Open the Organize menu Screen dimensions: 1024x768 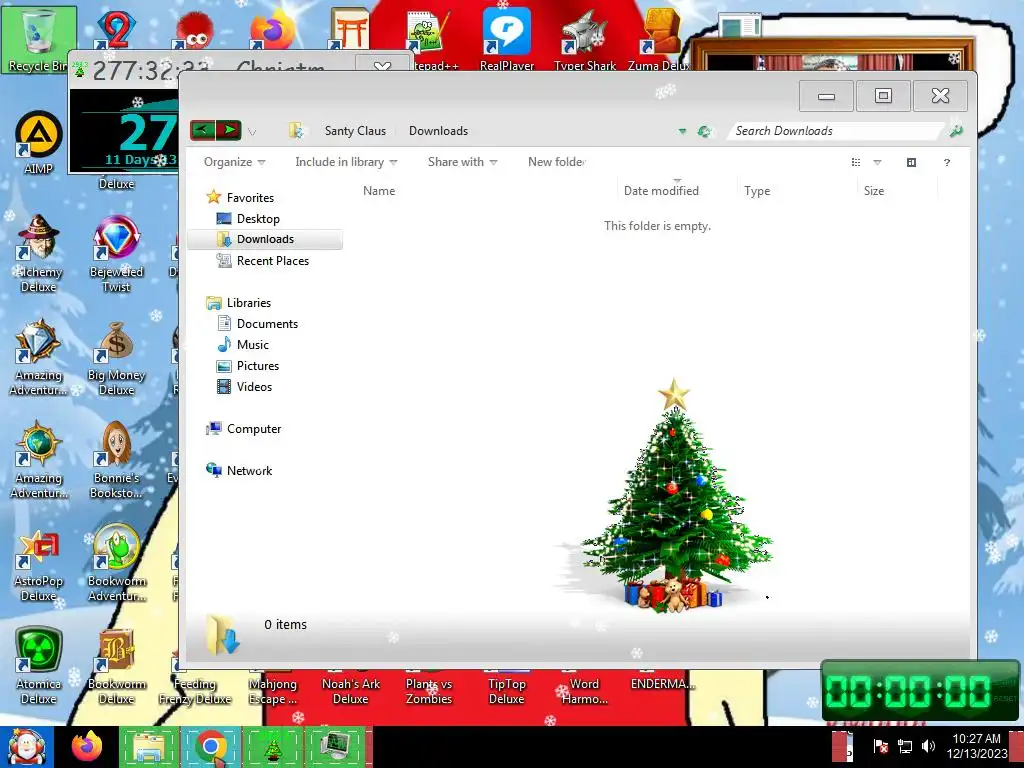click(234, 162)
